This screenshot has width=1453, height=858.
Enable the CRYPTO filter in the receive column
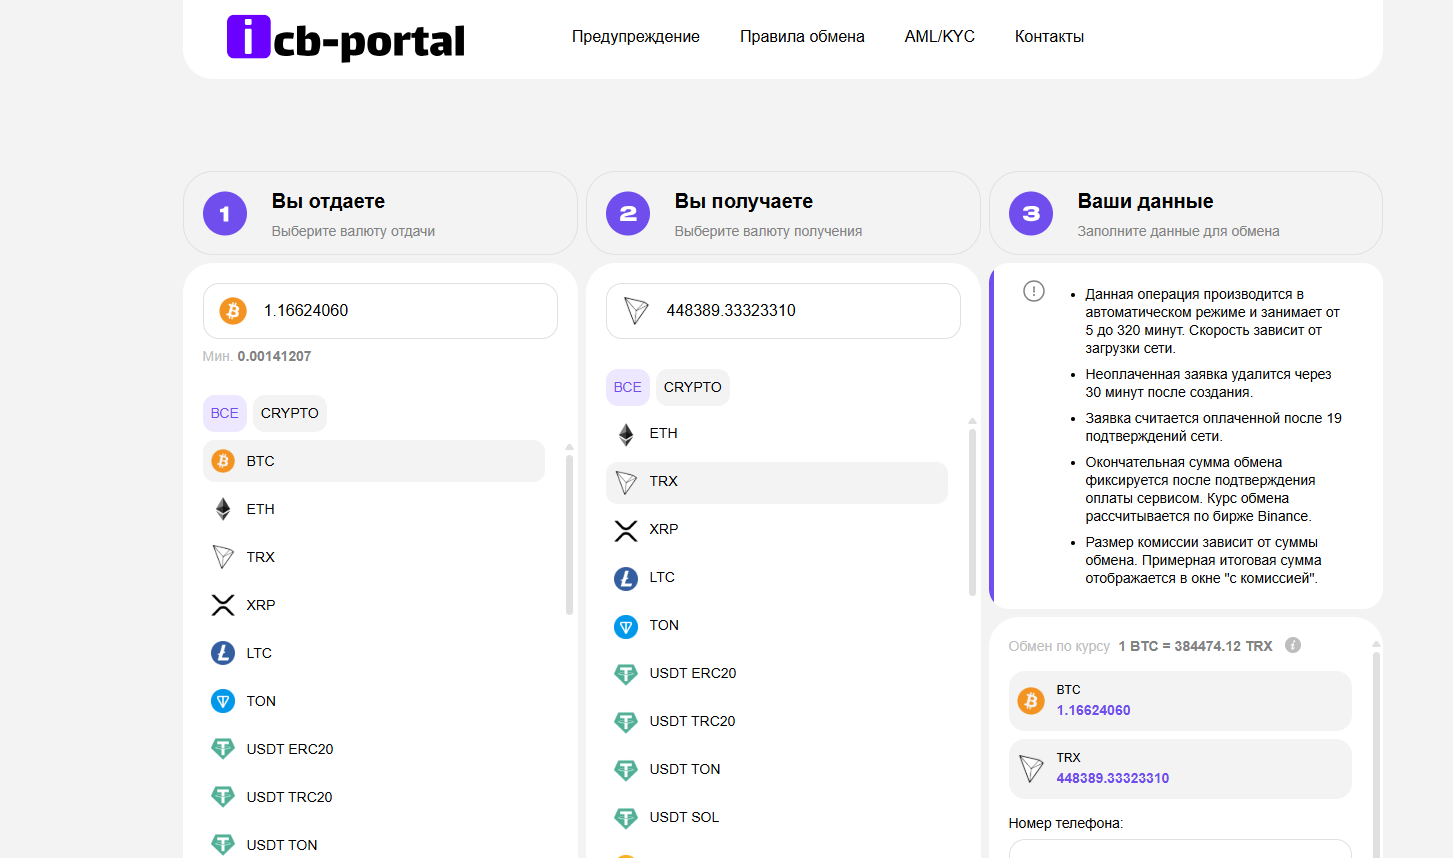point(692,387)
